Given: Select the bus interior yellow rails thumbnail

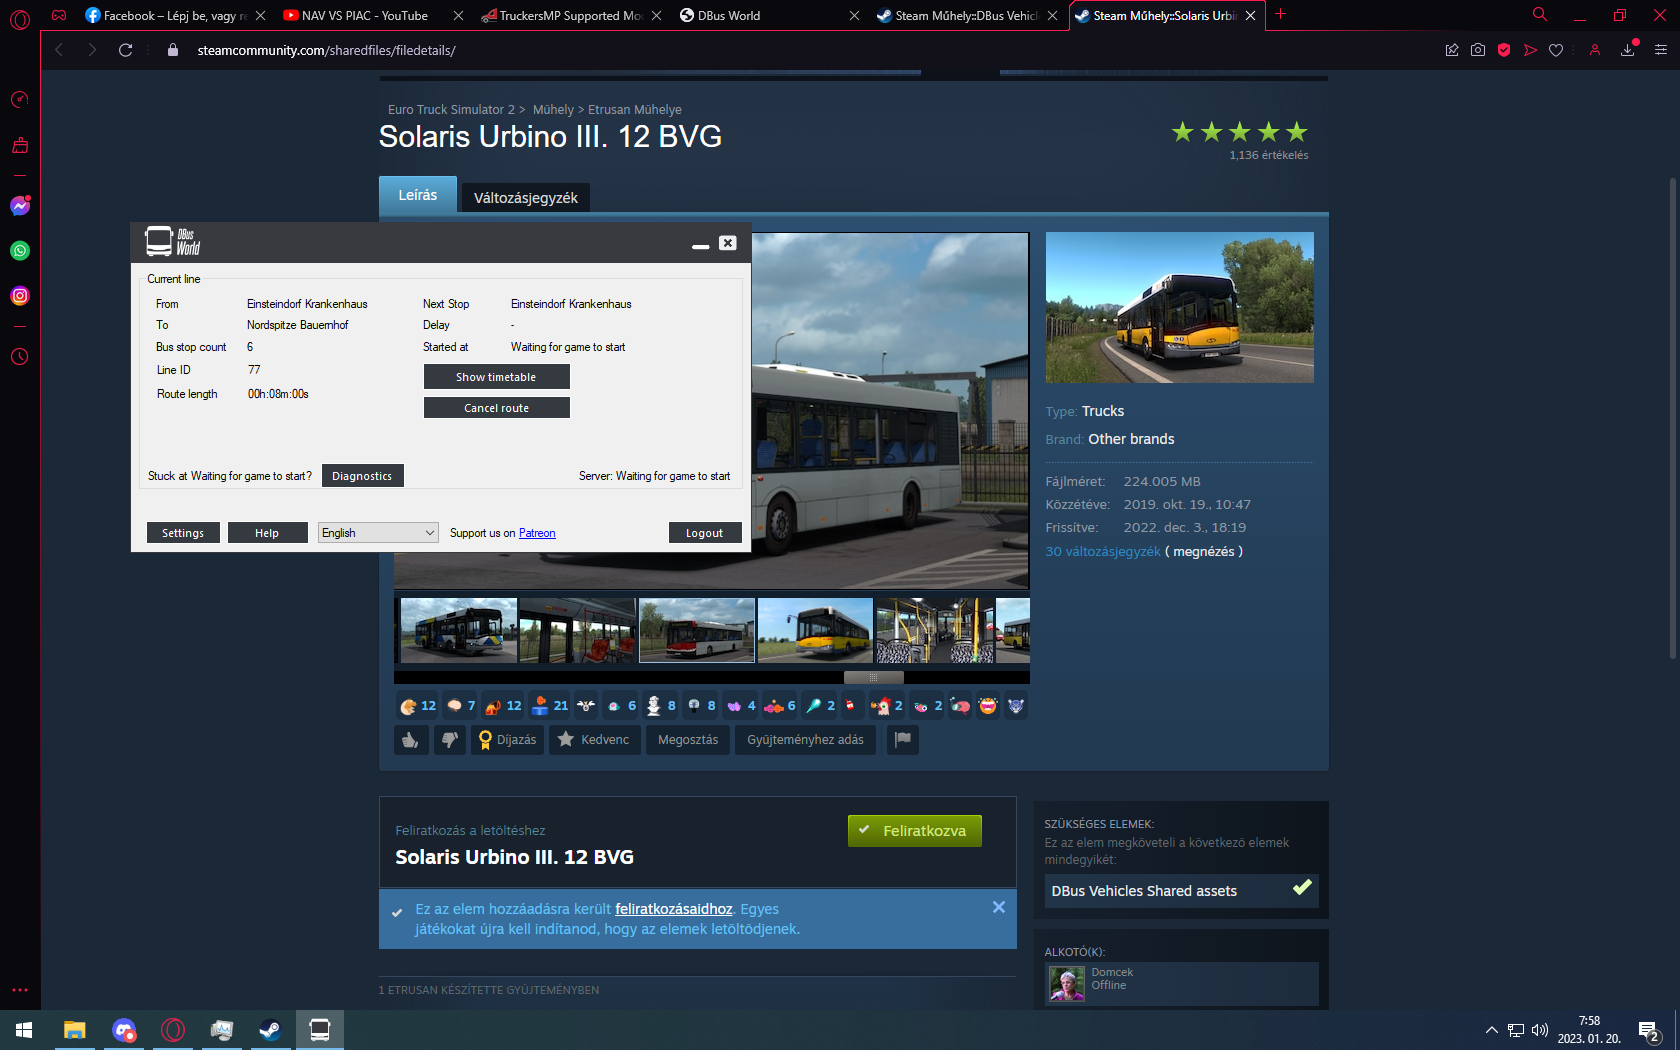Looking at the screenshot, I should [x=934, y=631].
